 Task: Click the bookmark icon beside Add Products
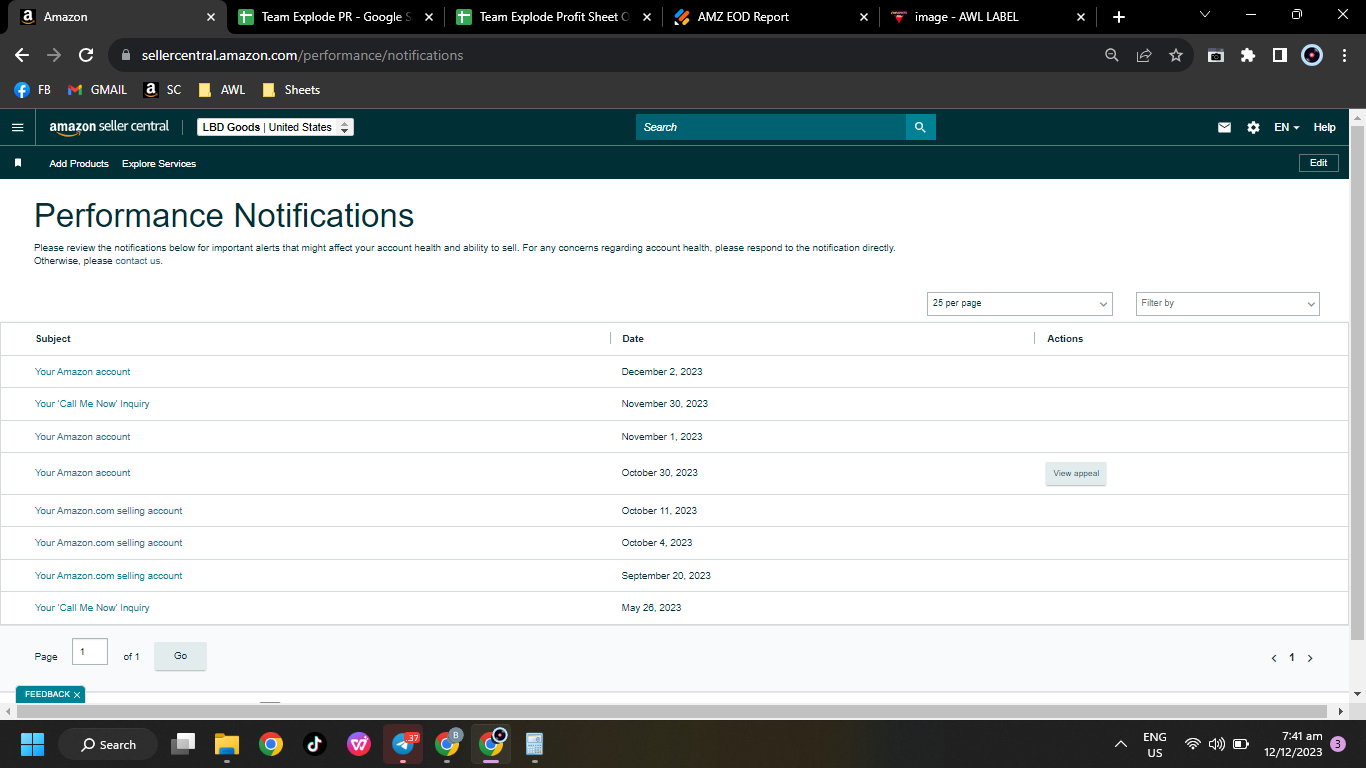[x=18, y=163]
